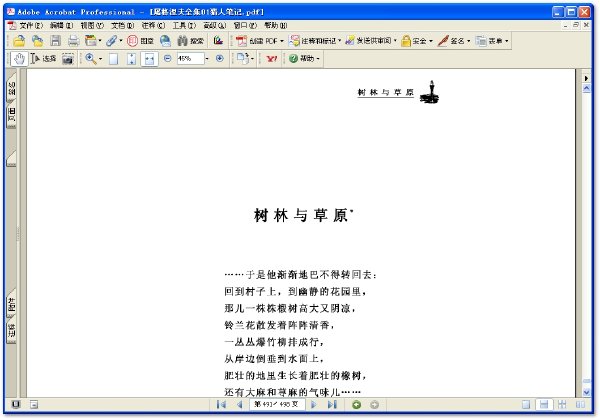
Task: Open the Document (文档) menu
Action: [122, 25]
